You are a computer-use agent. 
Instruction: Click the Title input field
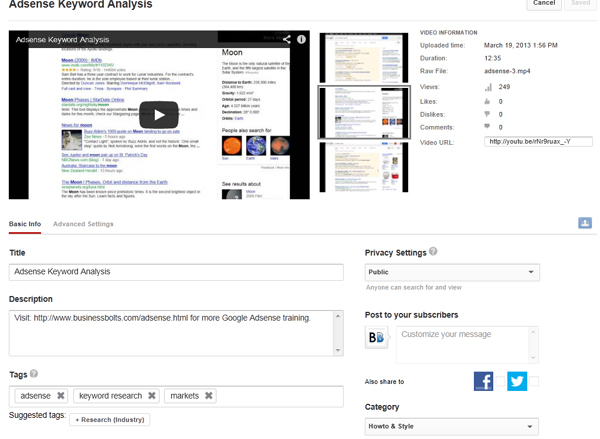(x=176, y=272)
